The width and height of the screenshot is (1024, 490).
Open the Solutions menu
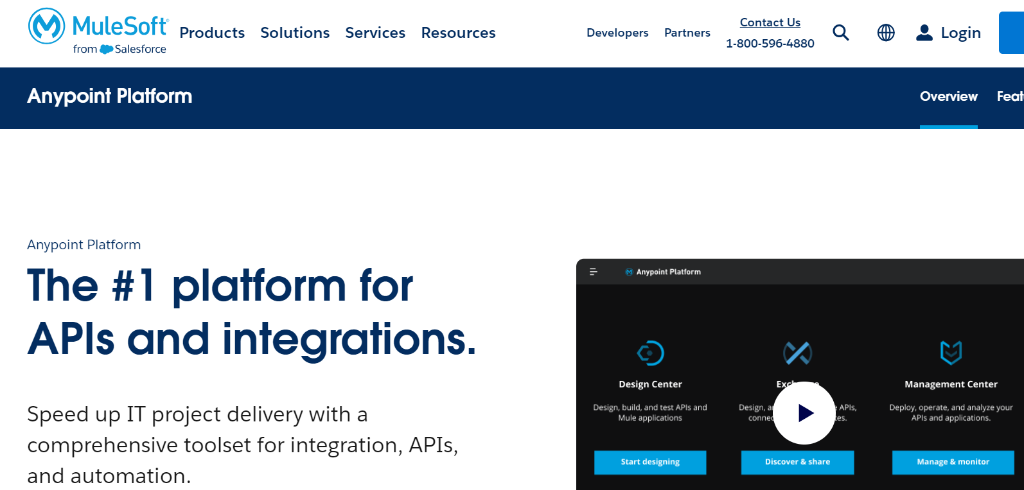[x=295, y=33]
